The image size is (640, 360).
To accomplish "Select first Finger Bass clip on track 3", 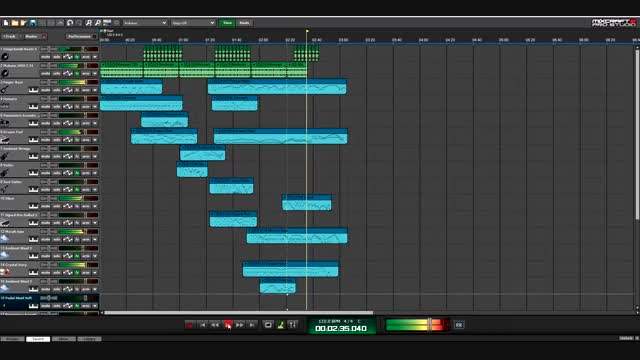I will (131, 87).
